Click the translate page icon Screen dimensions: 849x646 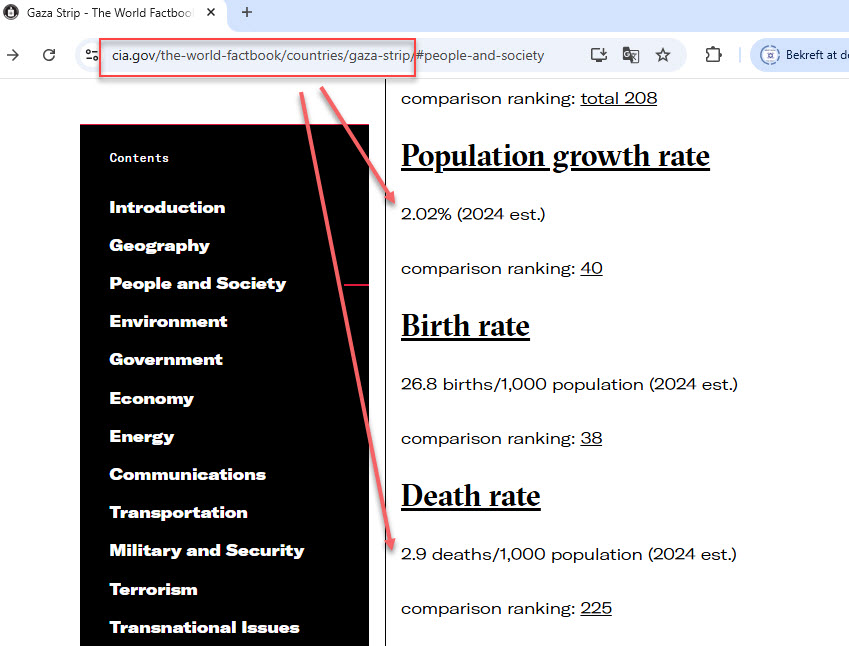click(x=630, y=55)
